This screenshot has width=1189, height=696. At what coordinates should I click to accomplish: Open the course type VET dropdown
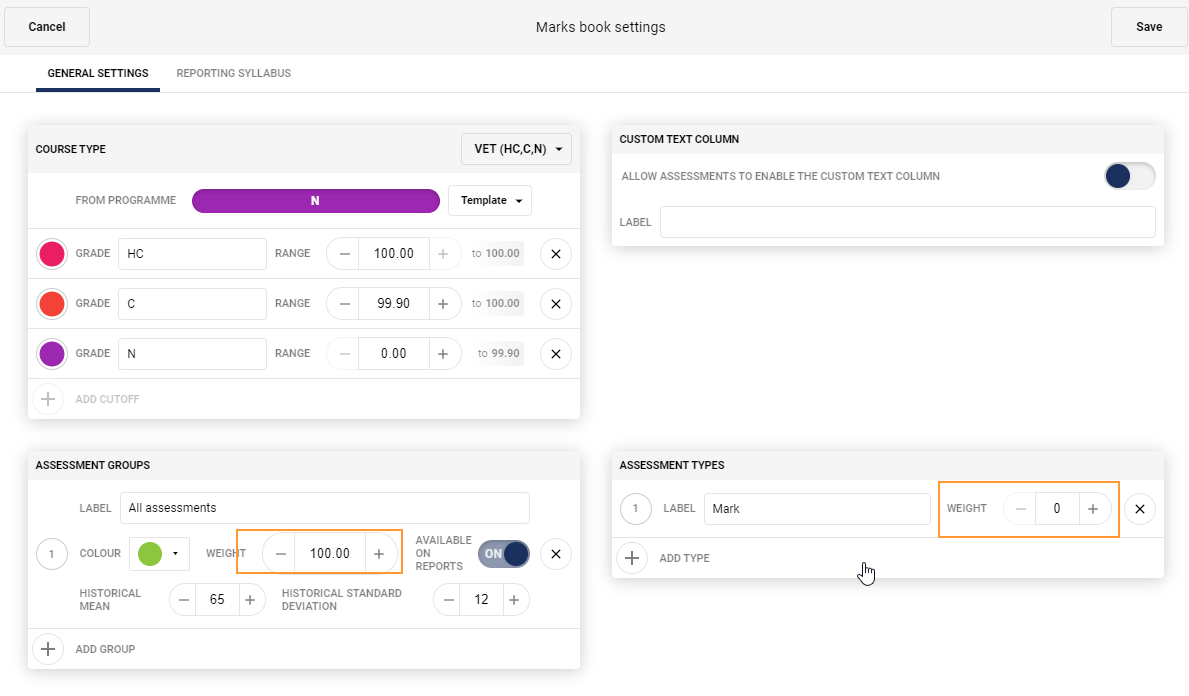tap(516, 148)
